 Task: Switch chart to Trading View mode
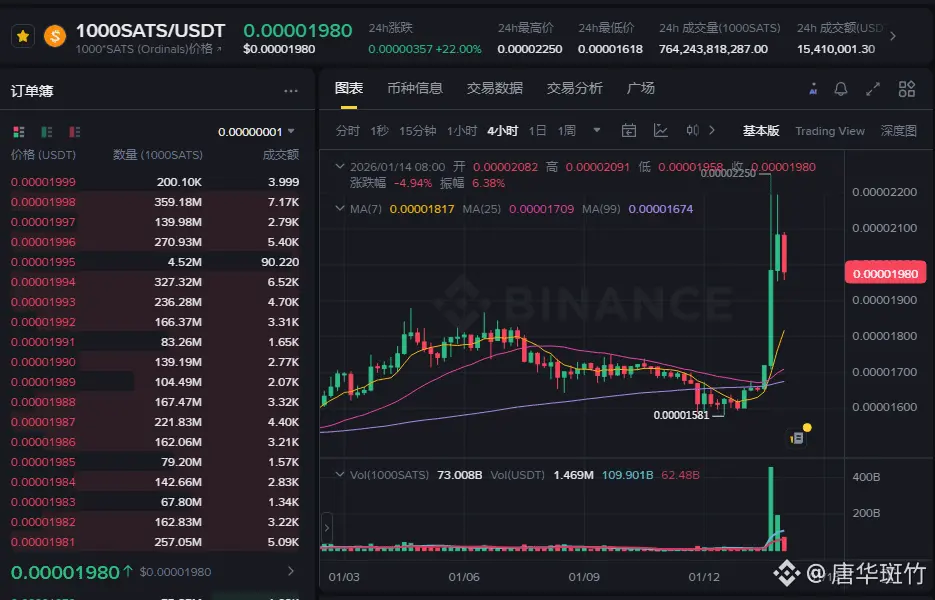(829, 131)
